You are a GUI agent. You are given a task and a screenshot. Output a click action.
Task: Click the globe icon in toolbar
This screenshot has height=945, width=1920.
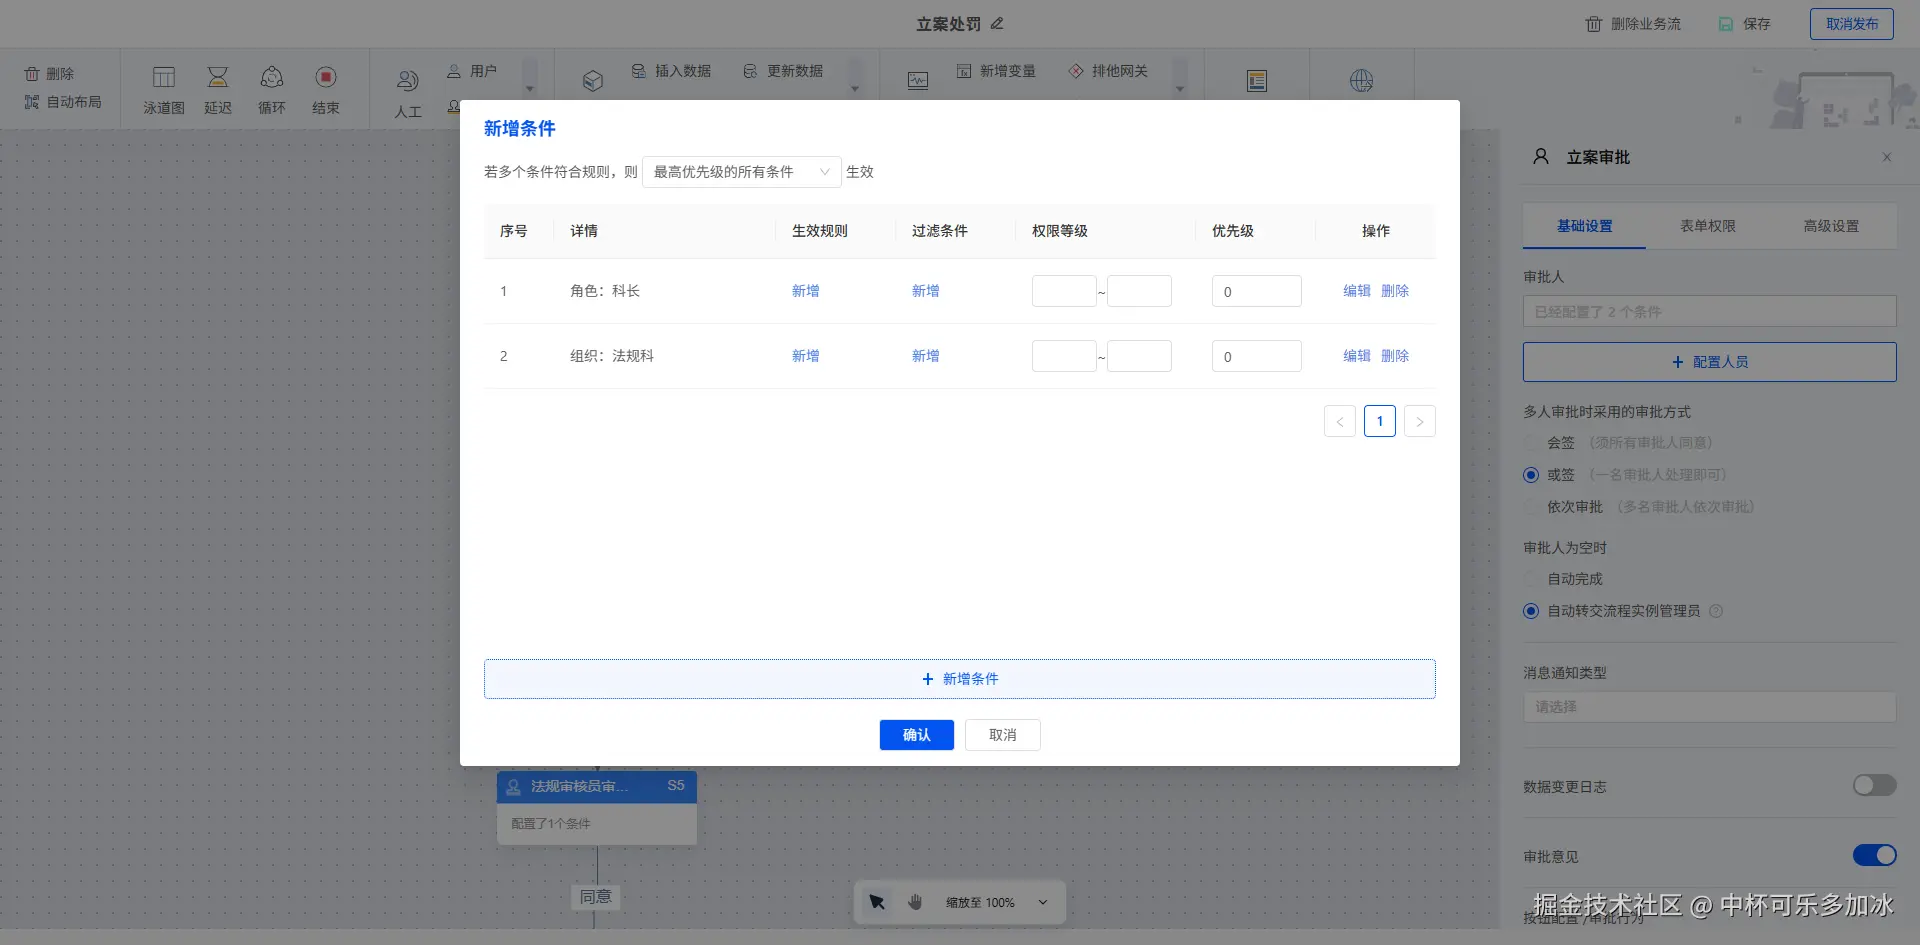click(1361, 81)
